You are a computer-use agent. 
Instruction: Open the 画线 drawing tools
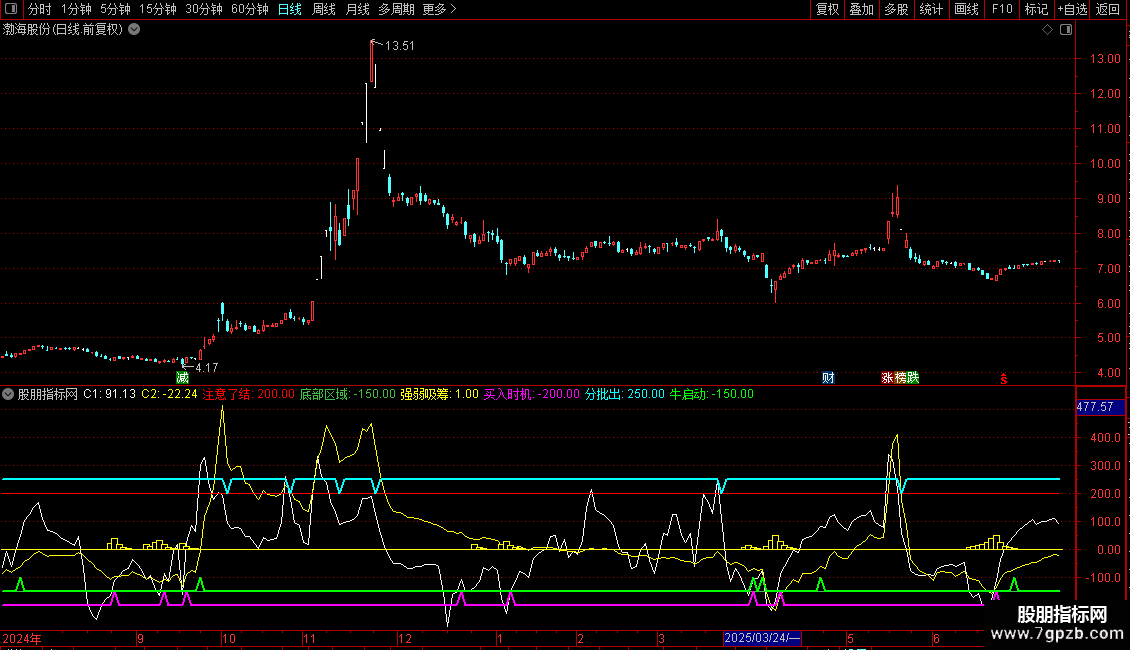pos(966,10)
